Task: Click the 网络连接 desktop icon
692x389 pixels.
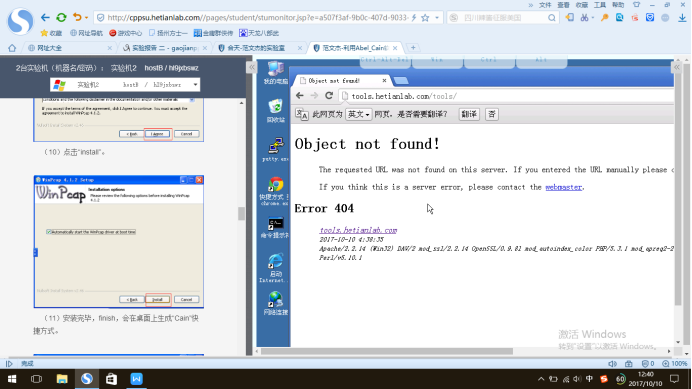Action: click(275, 303)
